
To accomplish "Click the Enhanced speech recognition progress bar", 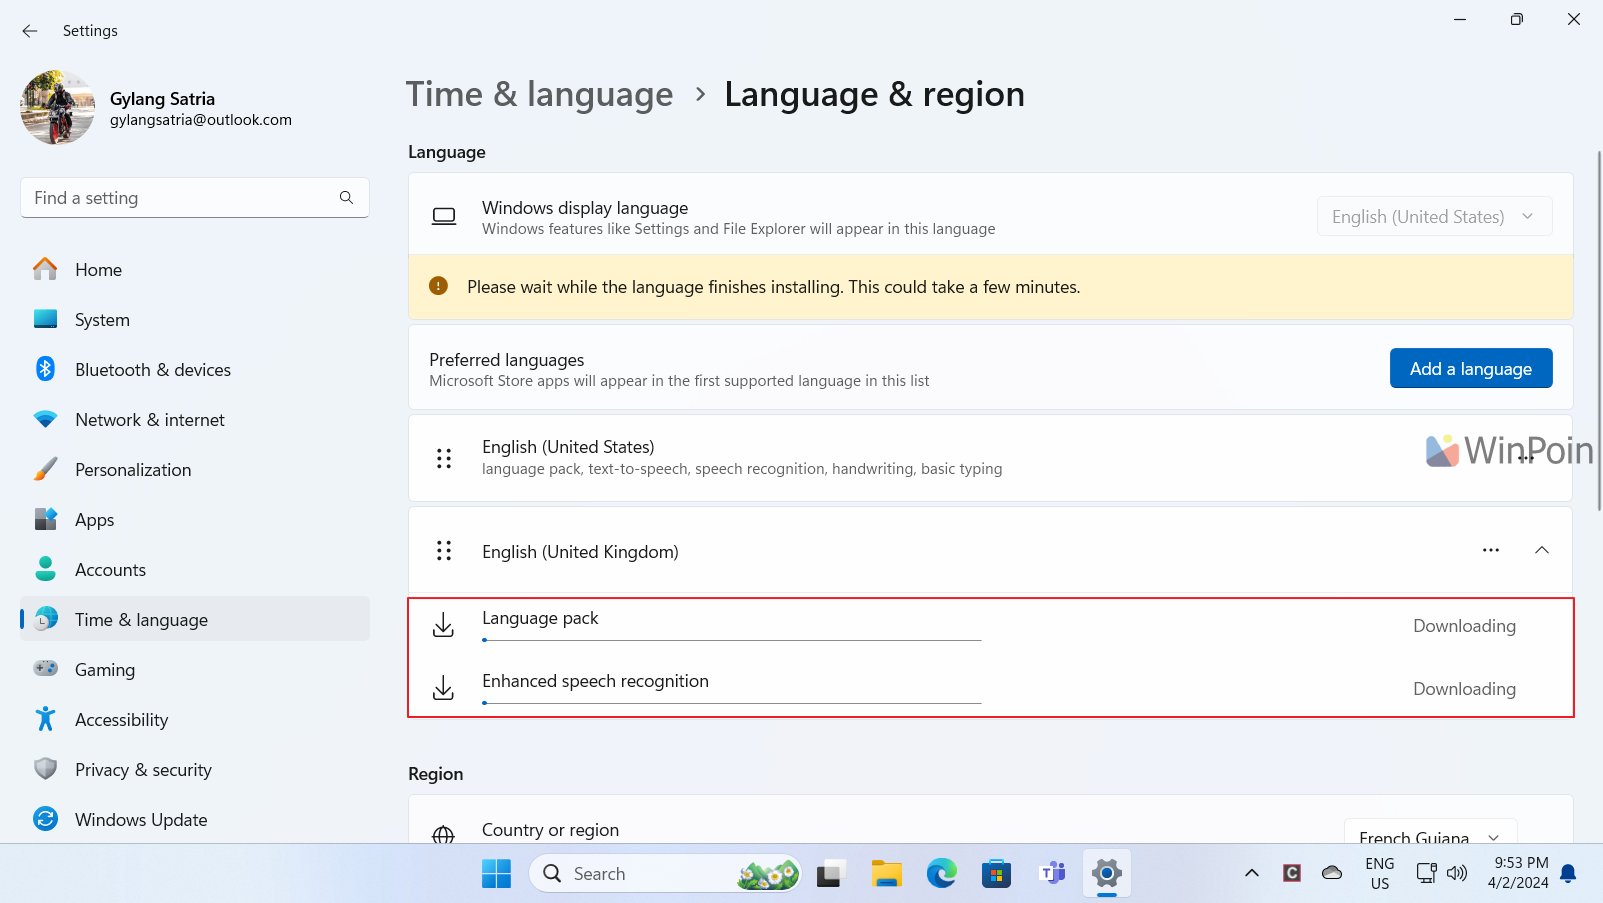I will coord(732,703).
